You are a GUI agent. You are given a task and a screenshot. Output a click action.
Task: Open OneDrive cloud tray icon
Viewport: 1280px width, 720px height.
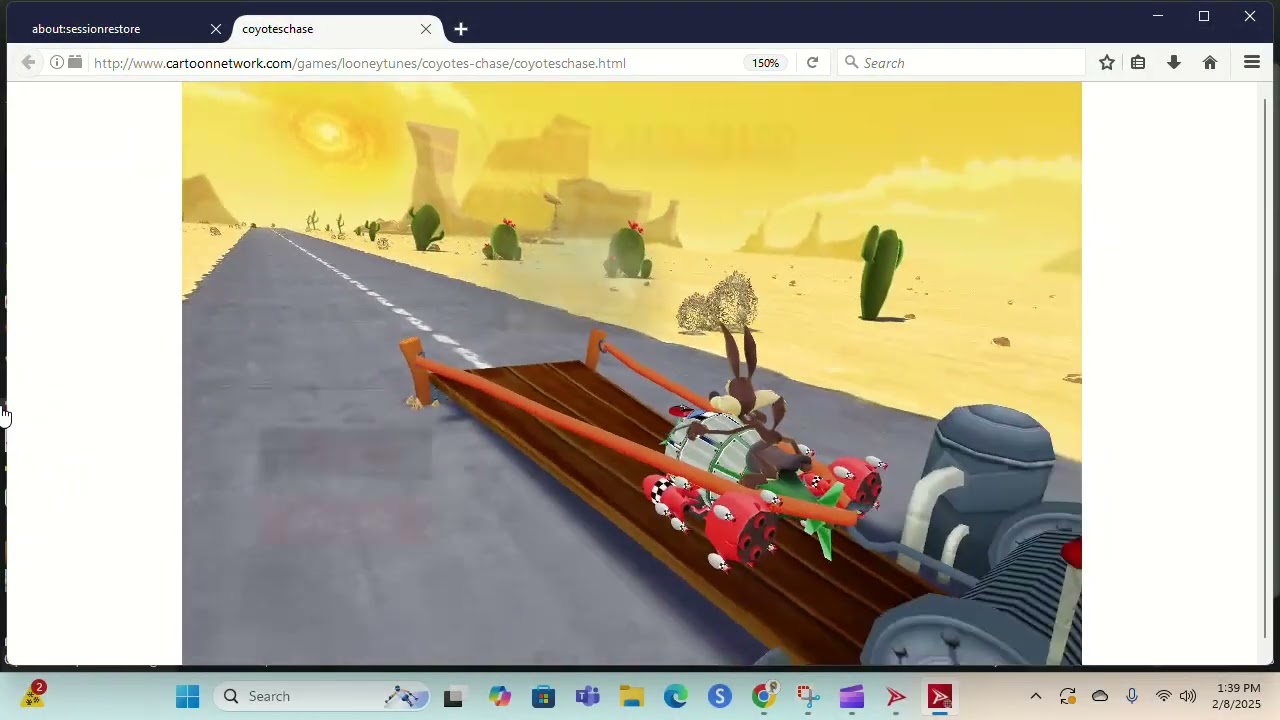(1100, 696)
